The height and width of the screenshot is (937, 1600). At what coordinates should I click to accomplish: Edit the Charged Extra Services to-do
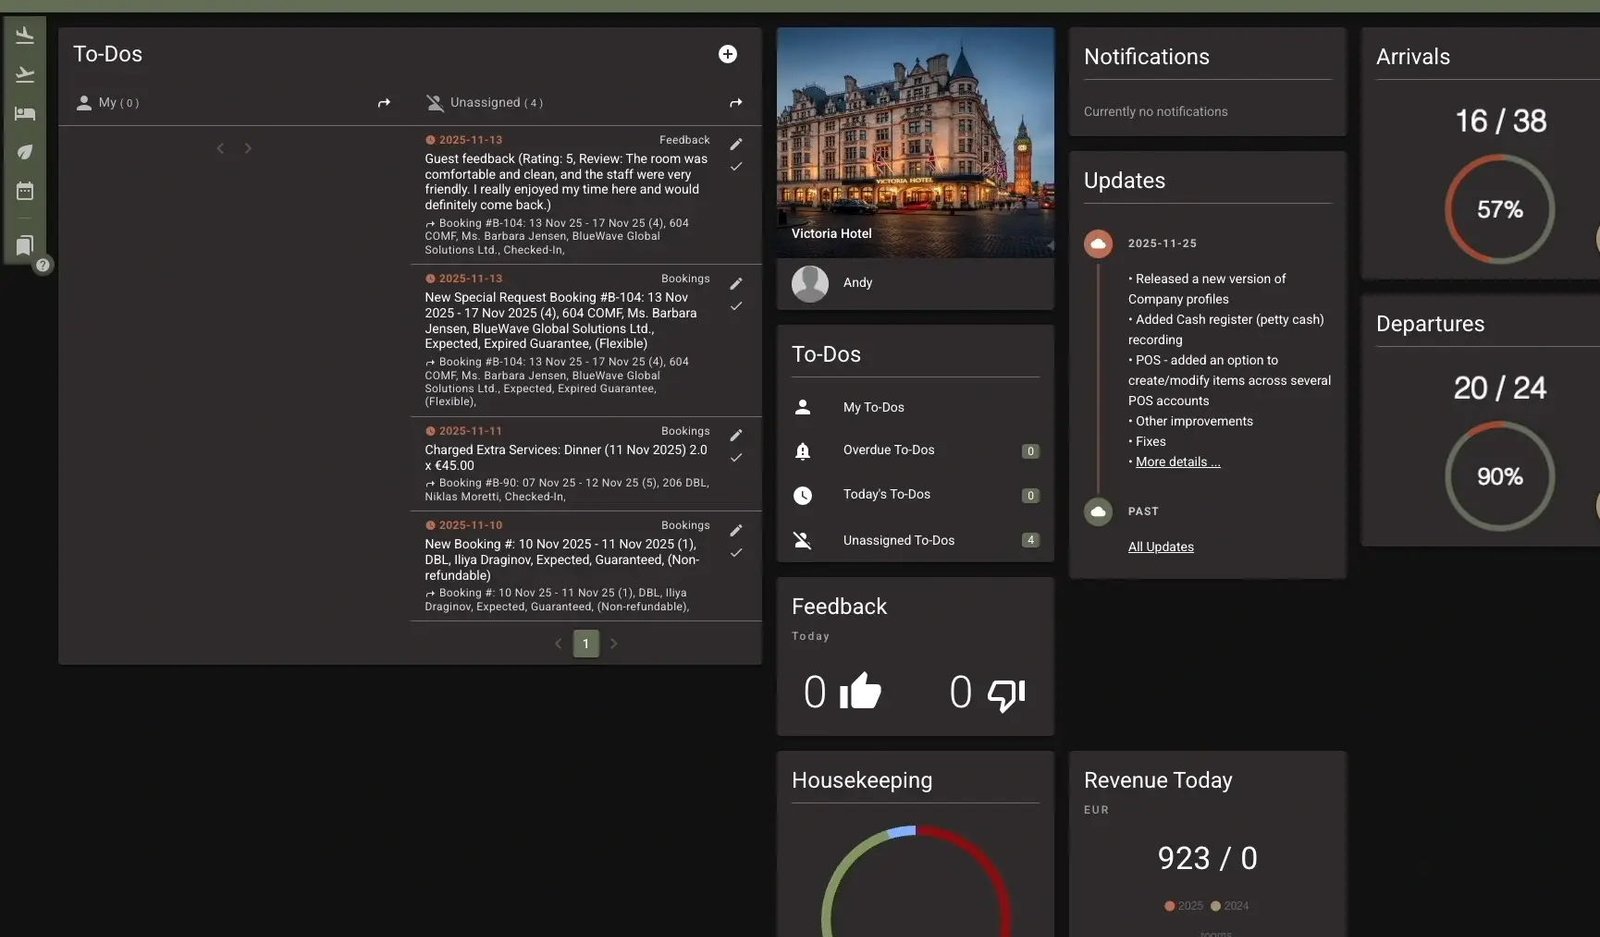point(736,435)
